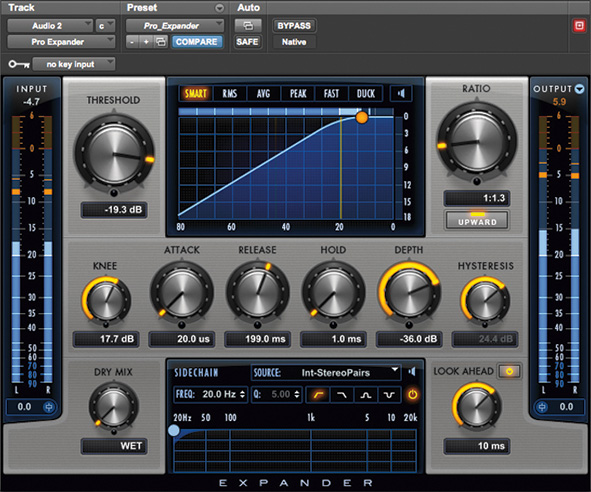Click the knee 17.7 dB value field
Image resolution: width=591 pixels, height=492 pixels.
pos(106,339)
